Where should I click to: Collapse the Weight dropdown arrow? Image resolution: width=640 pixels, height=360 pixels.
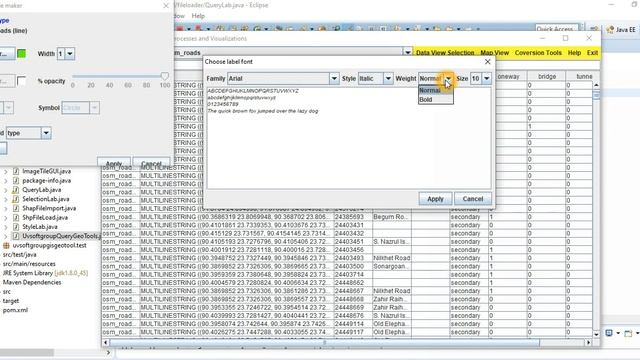click(x=448, y=78)
